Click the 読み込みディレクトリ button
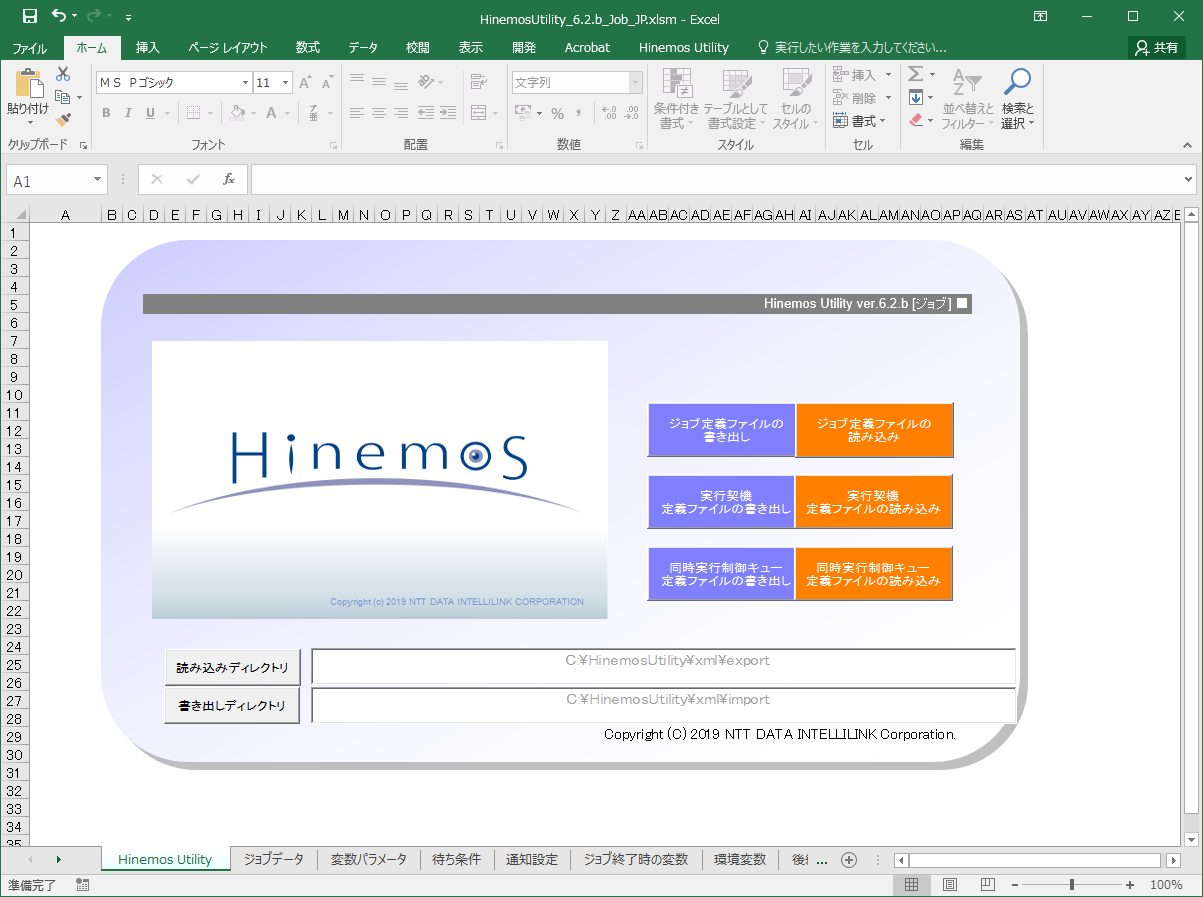Screen dimensions: 1203x897 click(x=232, y=667)
